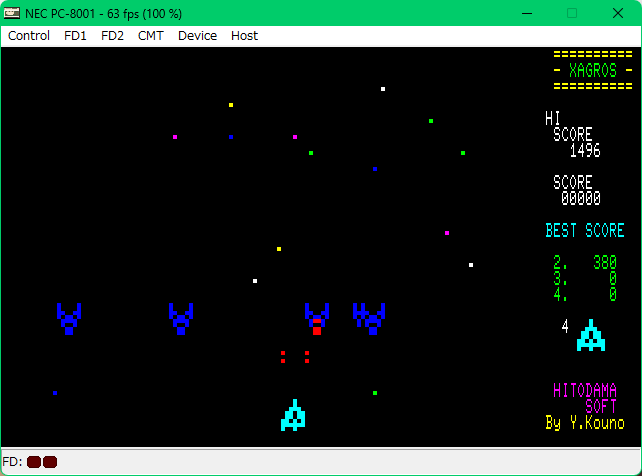Click the SCORE value 00000
The image size is (642, 476).
coord(581,199)
